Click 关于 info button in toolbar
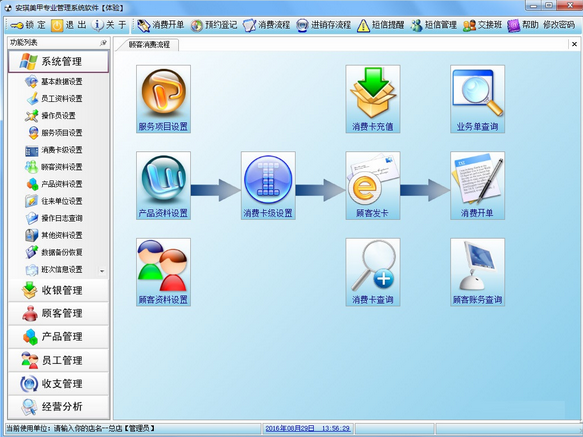 109,25
